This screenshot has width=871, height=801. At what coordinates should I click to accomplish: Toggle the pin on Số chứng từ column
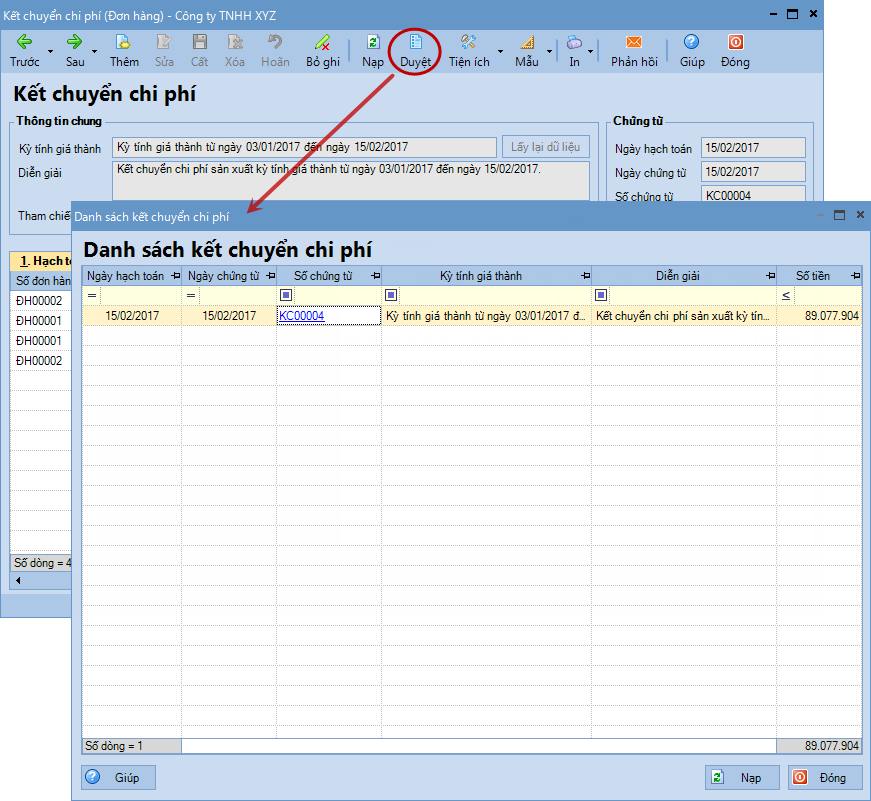coord(375,276)
